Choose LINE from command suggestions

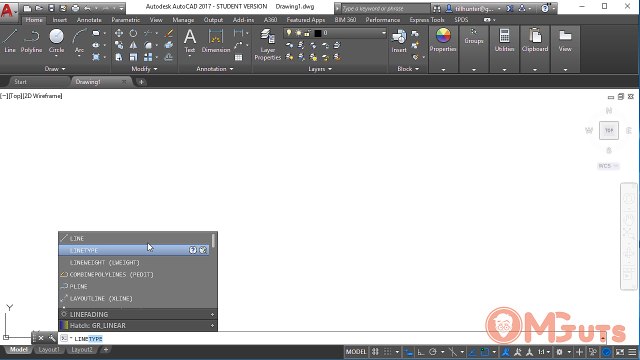tap(134, 238)
